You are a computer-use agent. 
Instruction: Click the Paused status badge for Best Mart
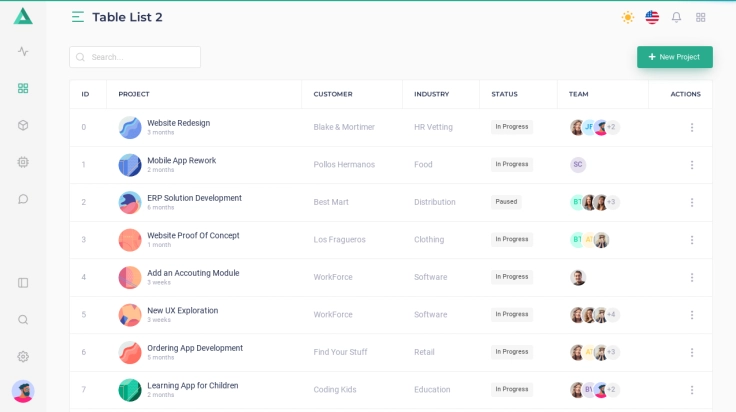pos(506,202)
